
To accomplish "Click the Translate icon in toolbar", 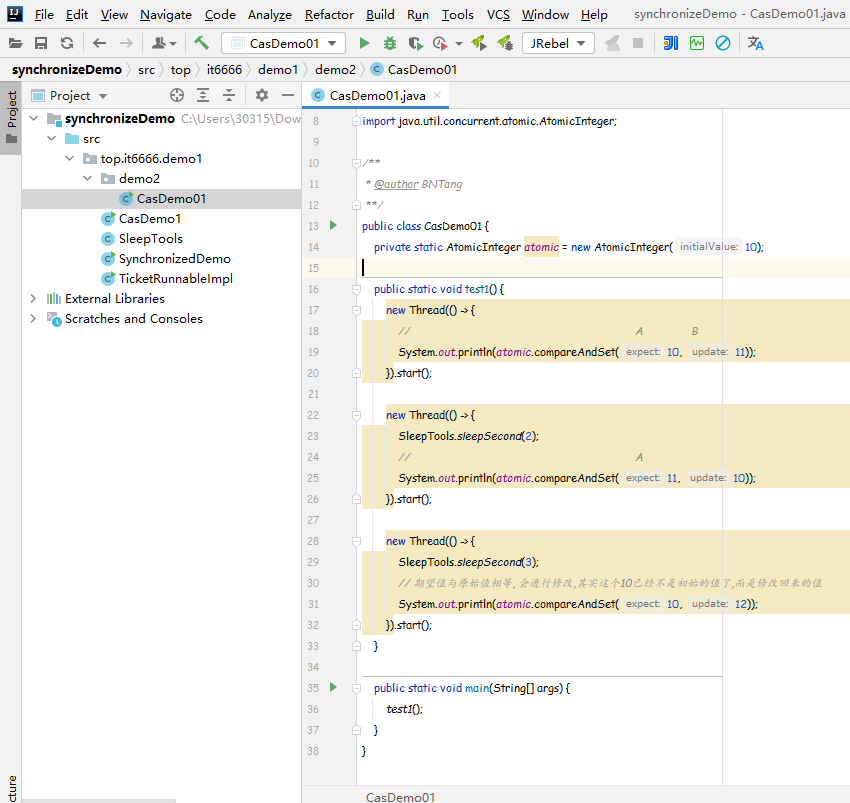I will point(755,43).
